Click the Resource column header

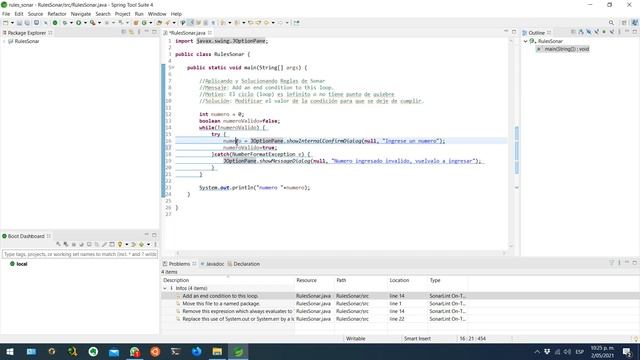[x=306, y=280]
